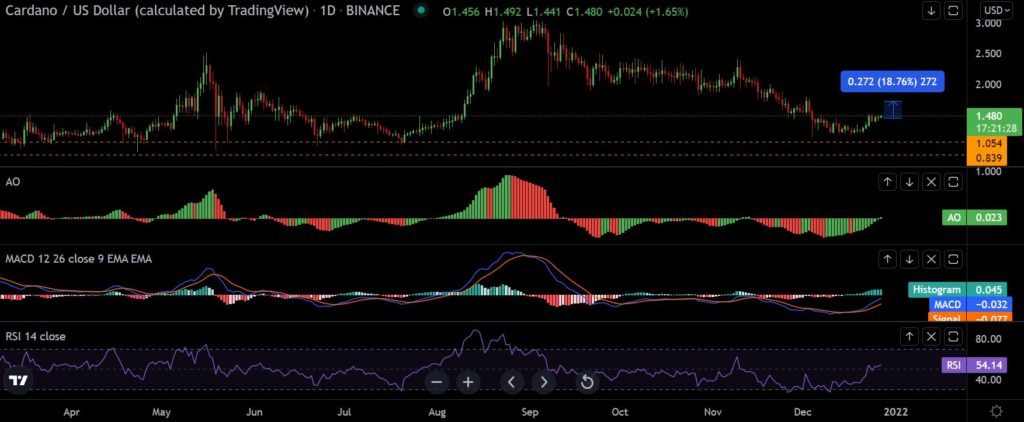1024x422 pixels.
Task: Reset the chart view
Action: point(587,382)
